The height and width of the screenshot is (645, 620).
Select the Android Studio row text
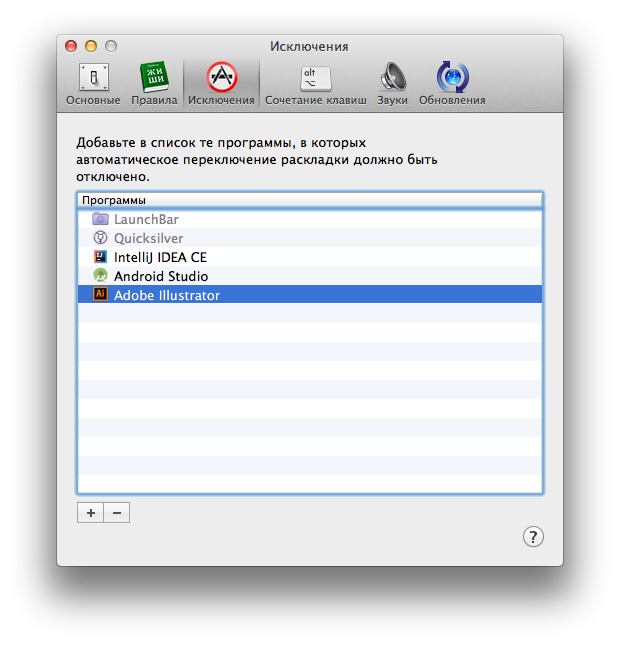[x=161, y=276]
